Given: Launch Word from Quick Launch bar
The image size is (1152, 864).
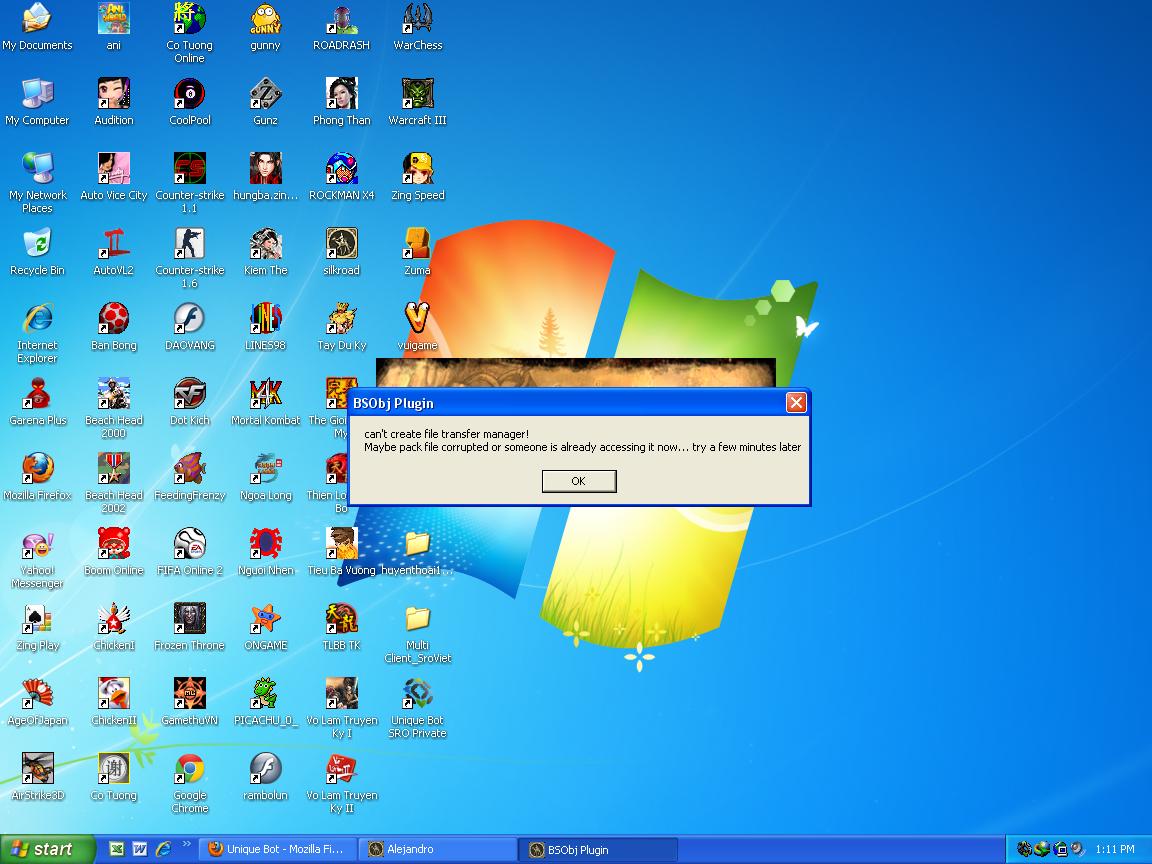Looking at the screenshot, I should coord(140,849).
